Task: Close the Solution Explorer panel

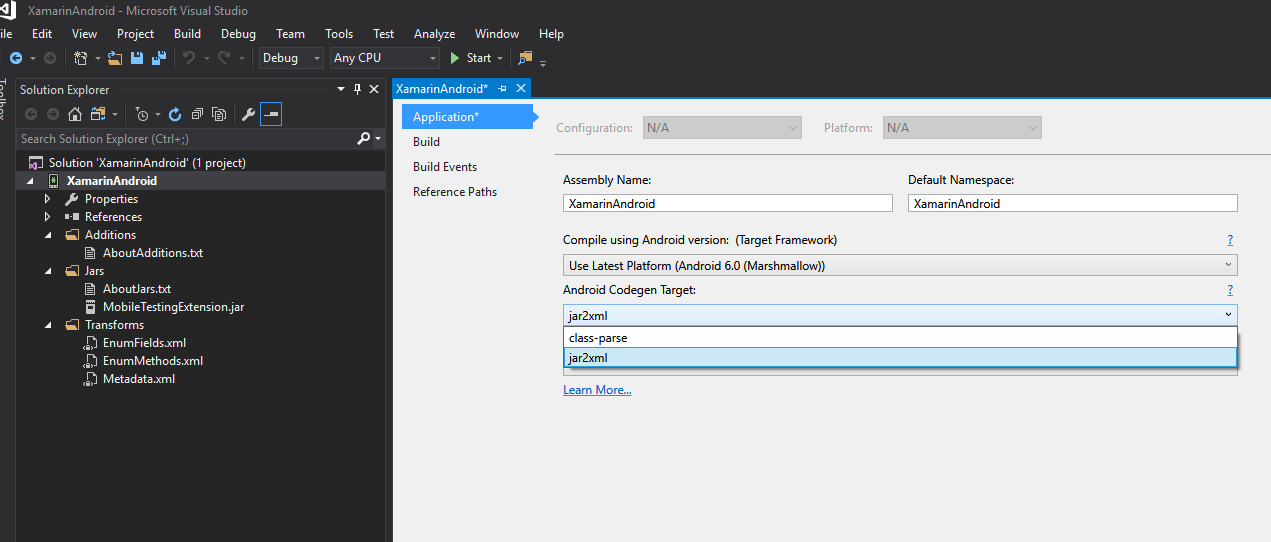Action: coord(374,90)
